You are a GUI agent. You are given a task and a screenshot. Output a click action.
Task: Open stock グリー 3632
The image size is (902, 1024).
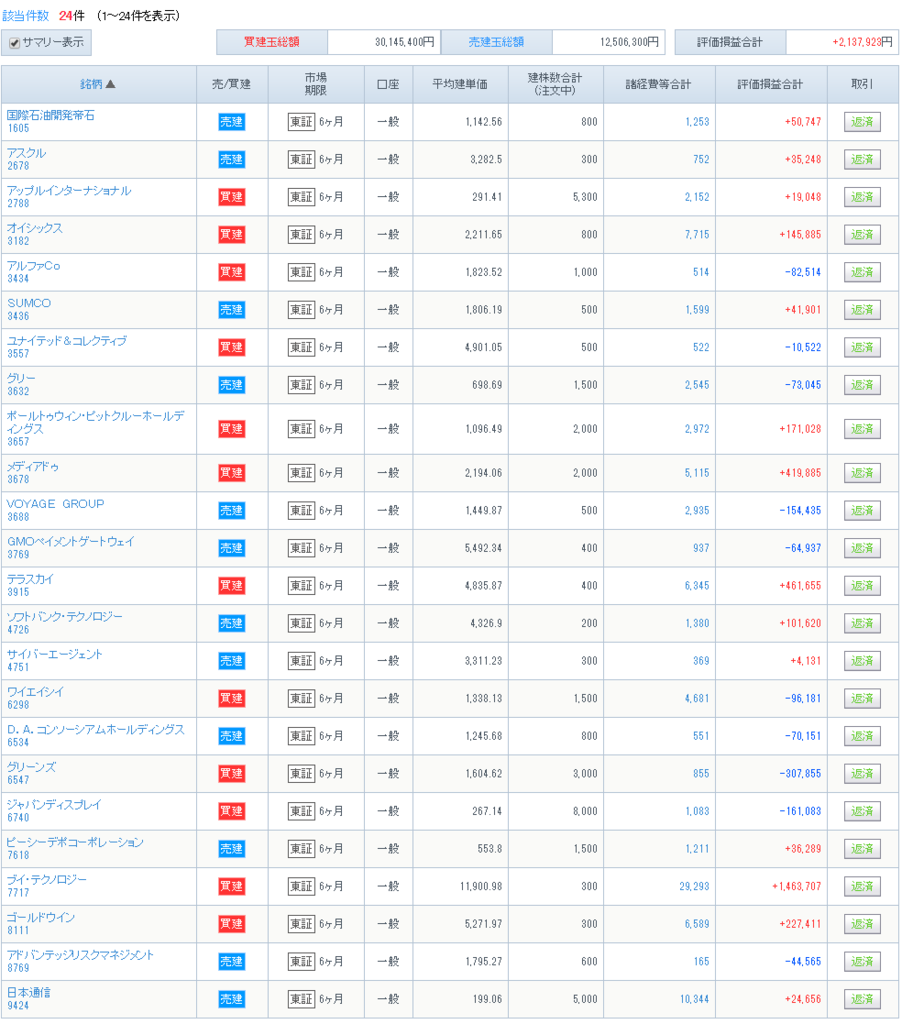[x=21, y=385]
